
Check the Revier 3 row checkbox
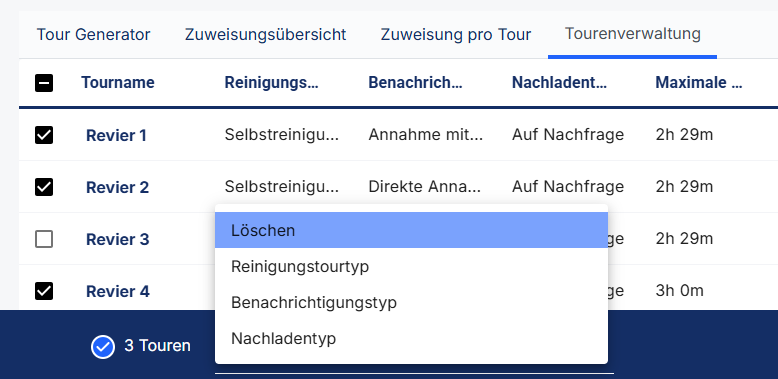[x=44, y=240]
